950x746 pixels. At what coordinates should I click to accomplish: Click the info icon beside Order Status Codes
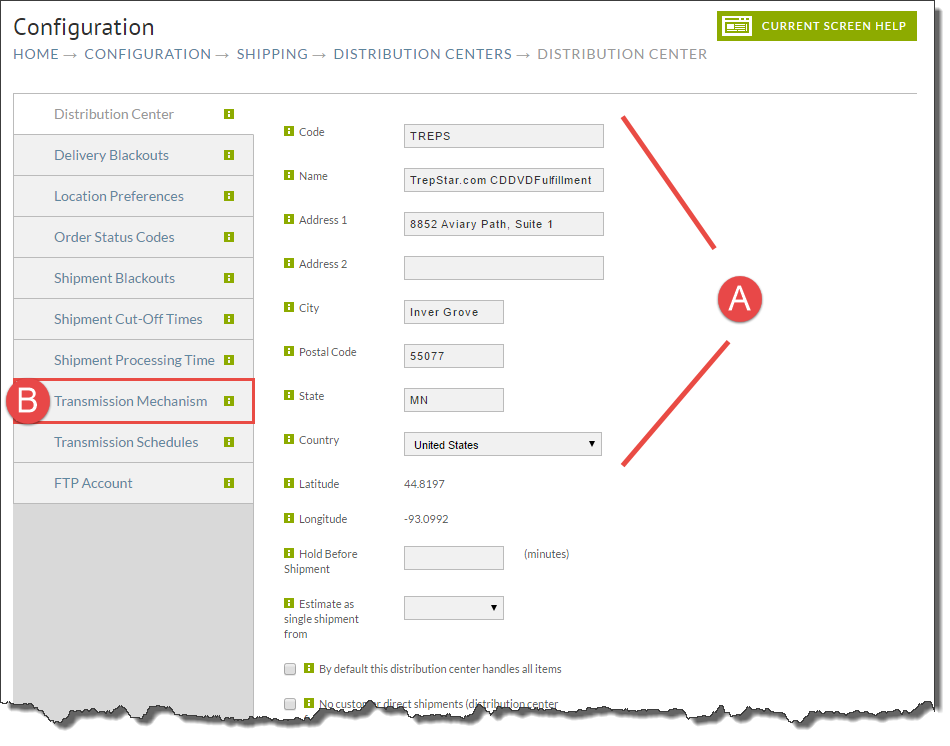pos(229,237)
